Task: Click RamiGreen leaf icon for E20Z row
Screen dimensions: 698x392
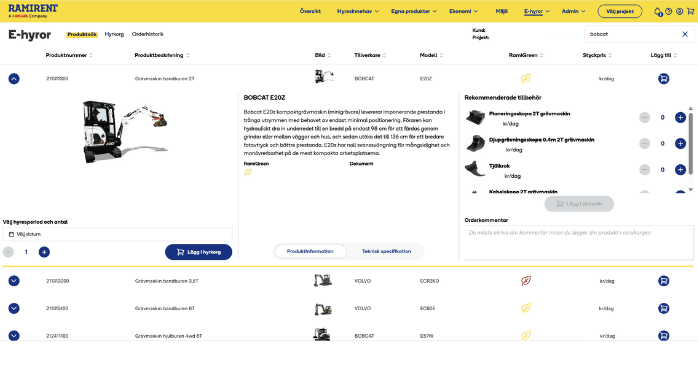Action: point(526,79)
